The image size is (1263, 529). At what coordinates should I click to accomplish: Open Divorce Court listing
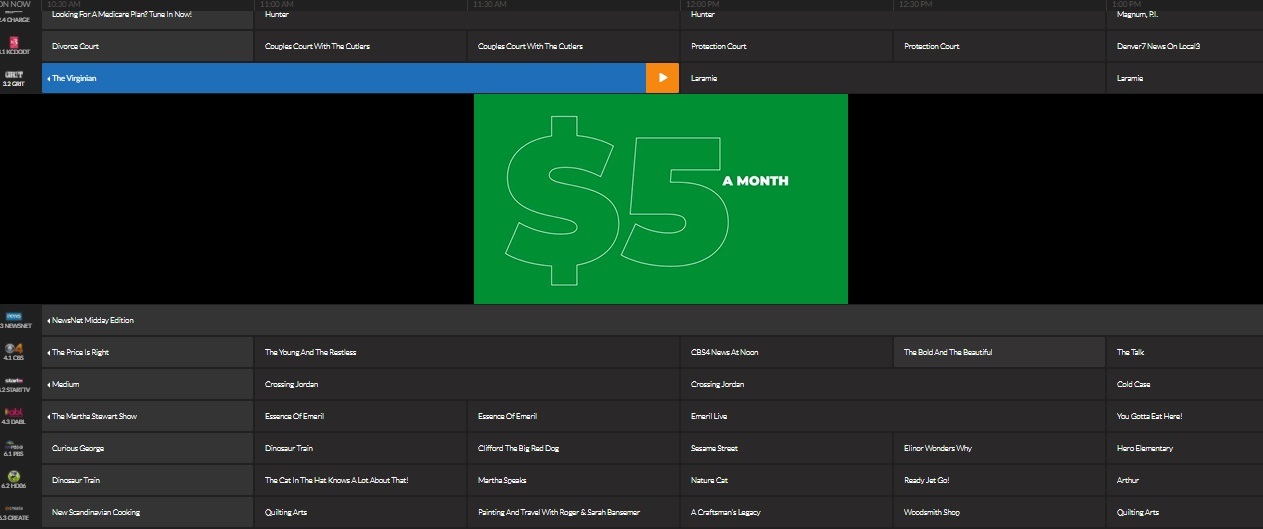click(147, 46)
